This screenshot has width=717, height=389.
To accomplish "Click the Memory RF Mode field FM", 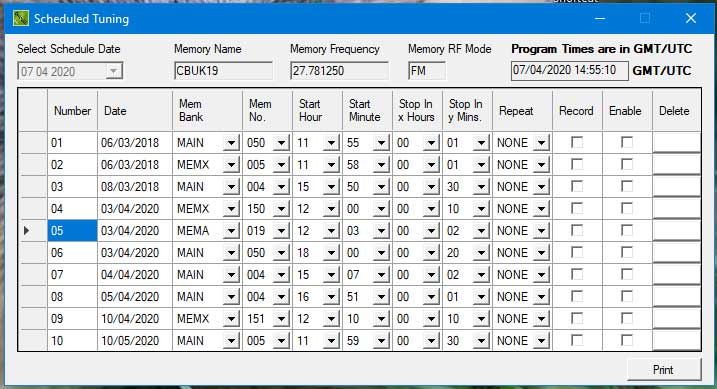I will coord(427,71).
